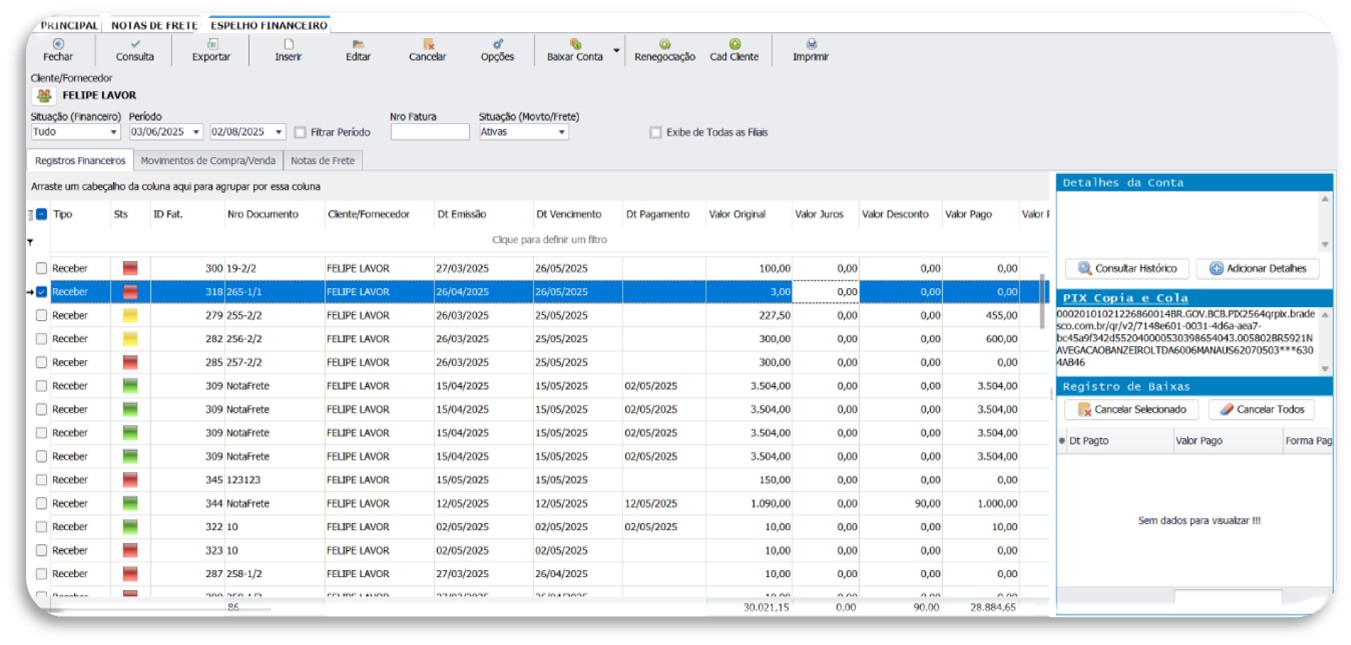The width and height of the screenshot is (1351, 645).
Task: Click the Fechar toolbar icon
Action: [x=58, y=44]
